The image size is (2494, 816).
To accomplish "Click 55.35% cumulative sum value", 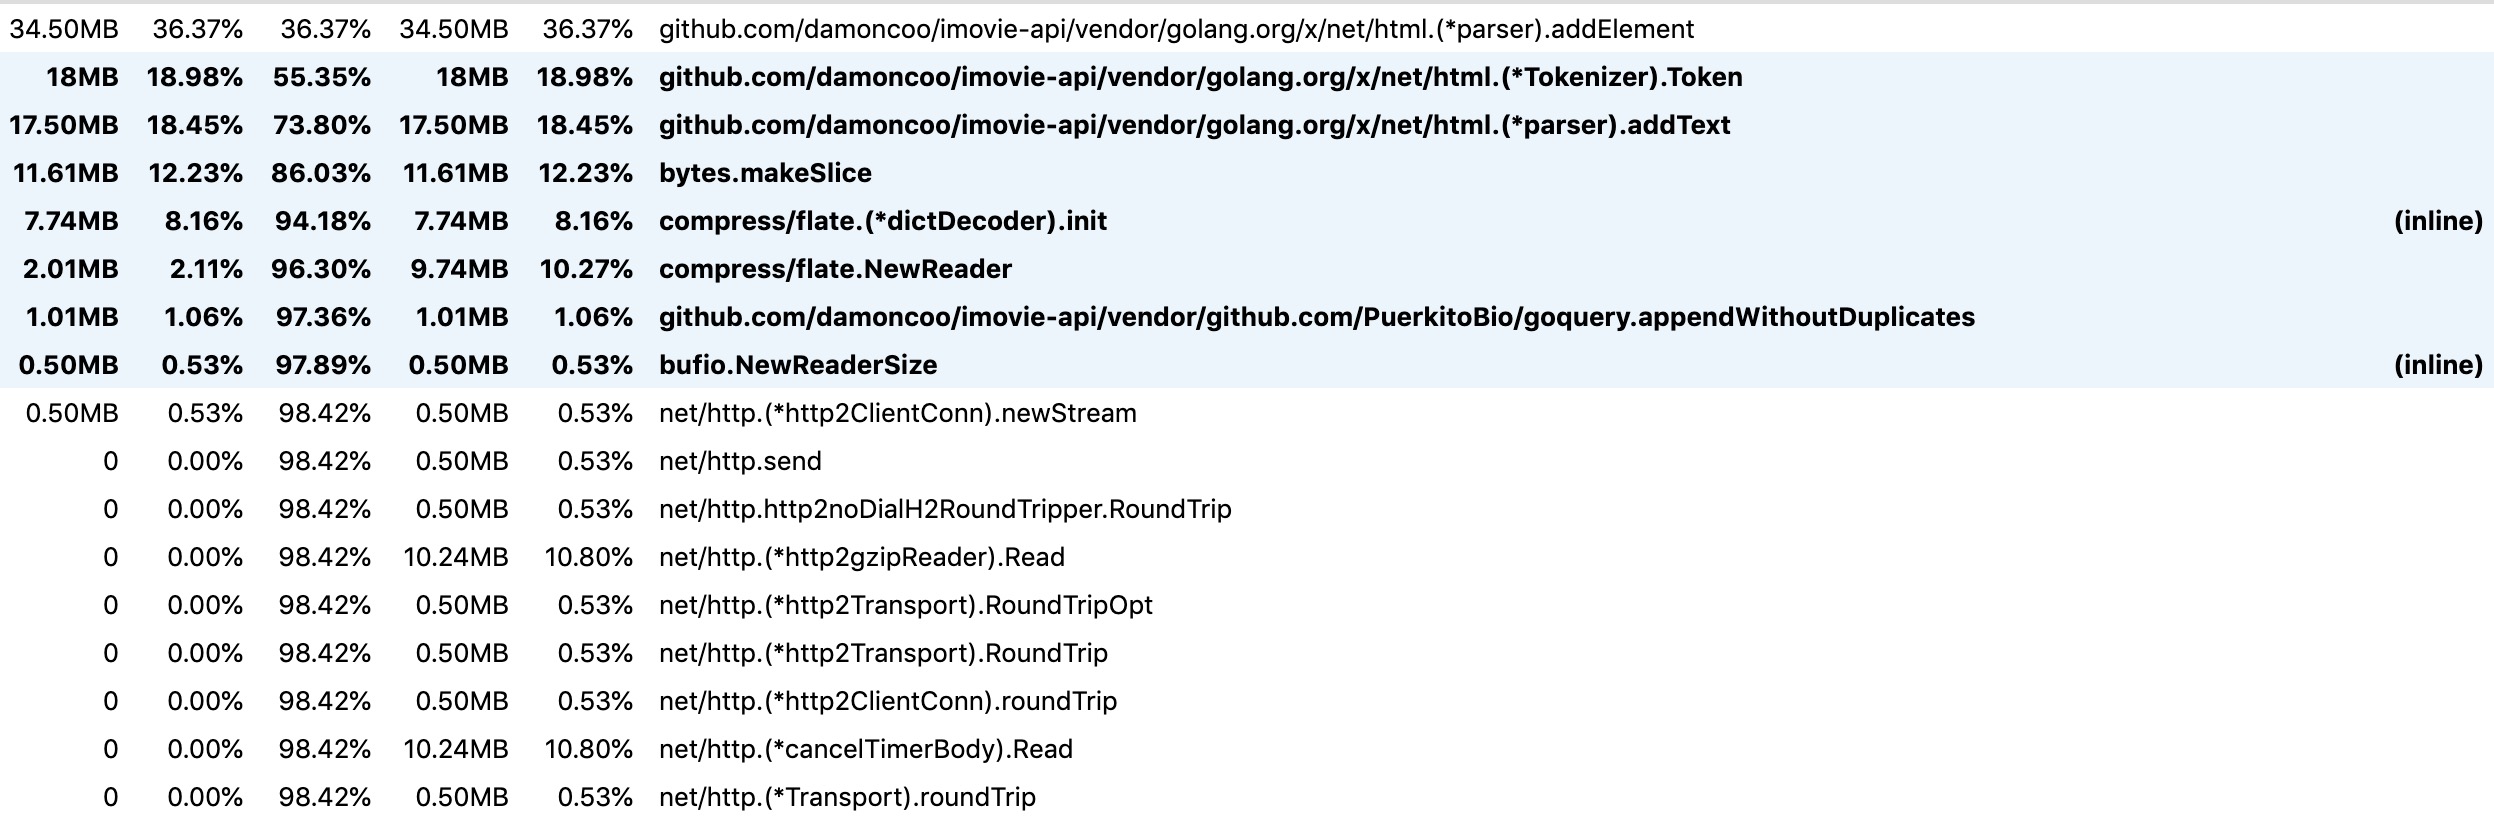I will coord(321,77).
